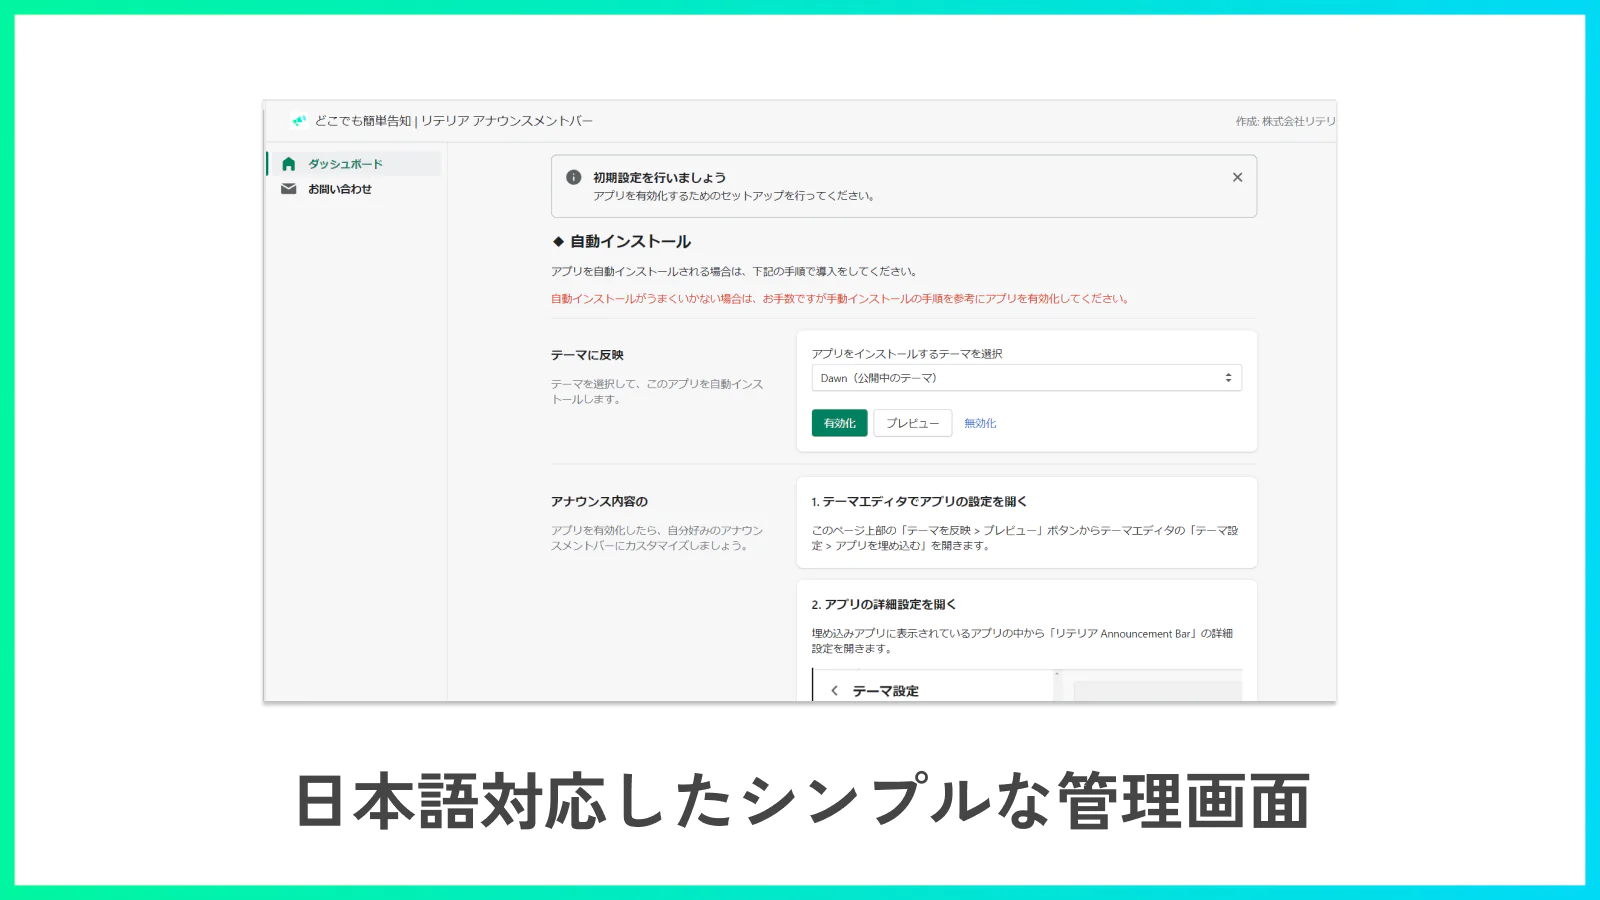The height and width of the screenshot is (900, 1600).
Task: Click the 作成: 株式会社リテリ credit text
Action: click(1286, 121)
